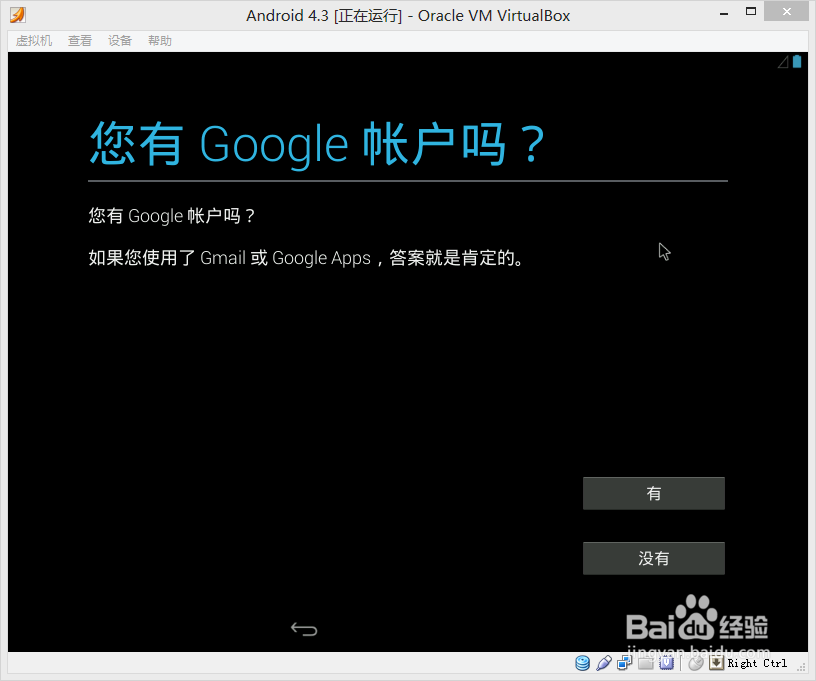This screenshot has height=681, width=816.
Task: Click the window resize grip corner
Action: [x=802, y=667]
